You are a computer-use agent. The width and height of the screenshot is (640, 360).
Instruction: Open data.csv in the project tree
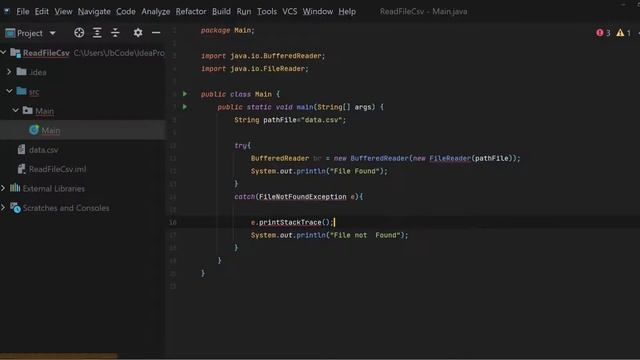pyautogui.click(x=43, y=150)
